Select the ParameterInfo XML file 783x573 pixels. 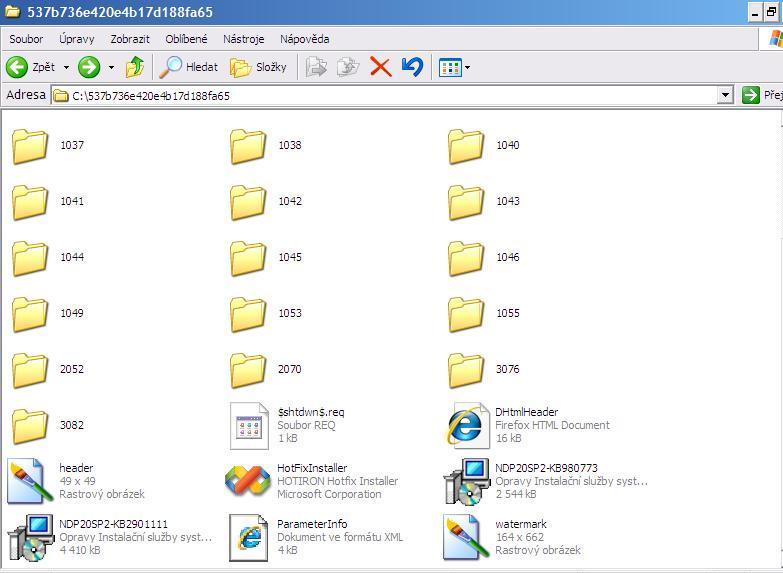click(x=248, y=537)
